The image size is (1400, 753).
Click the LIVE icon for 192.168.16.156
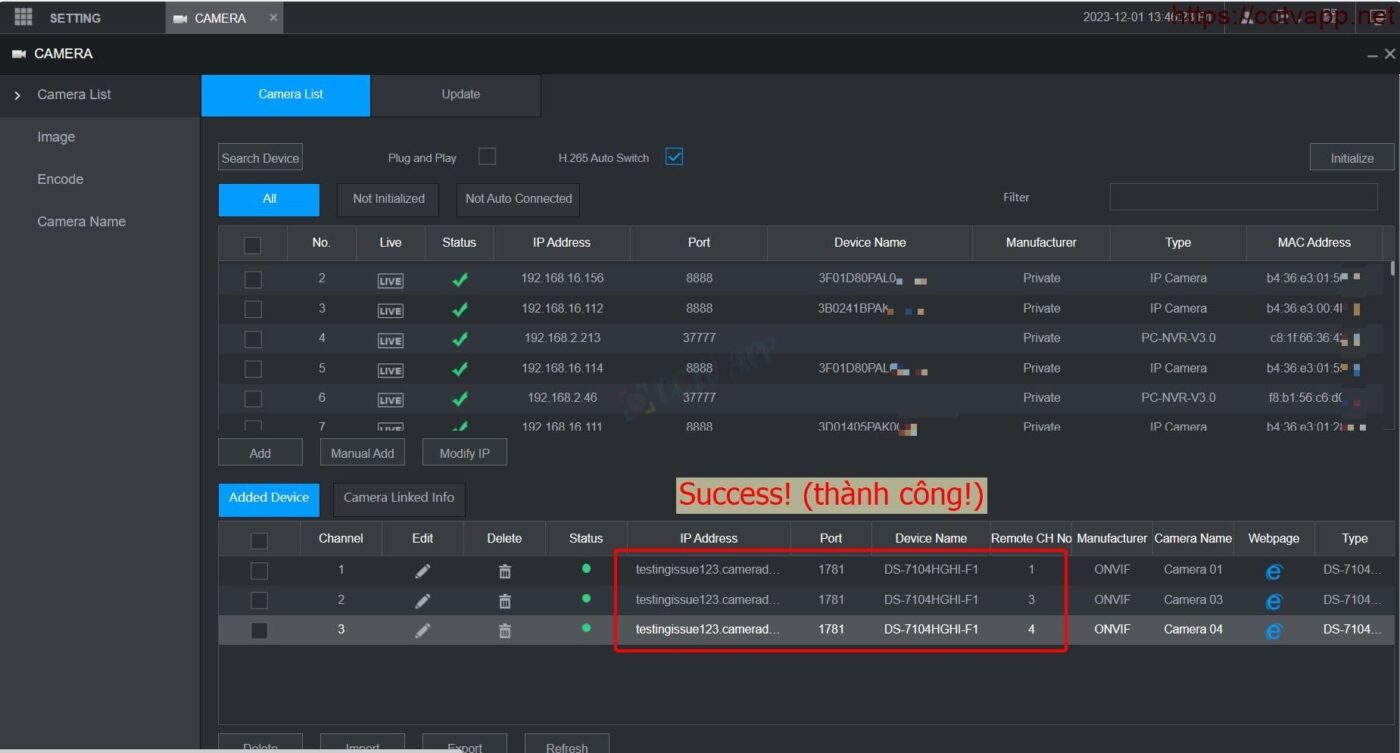point(390,281)
